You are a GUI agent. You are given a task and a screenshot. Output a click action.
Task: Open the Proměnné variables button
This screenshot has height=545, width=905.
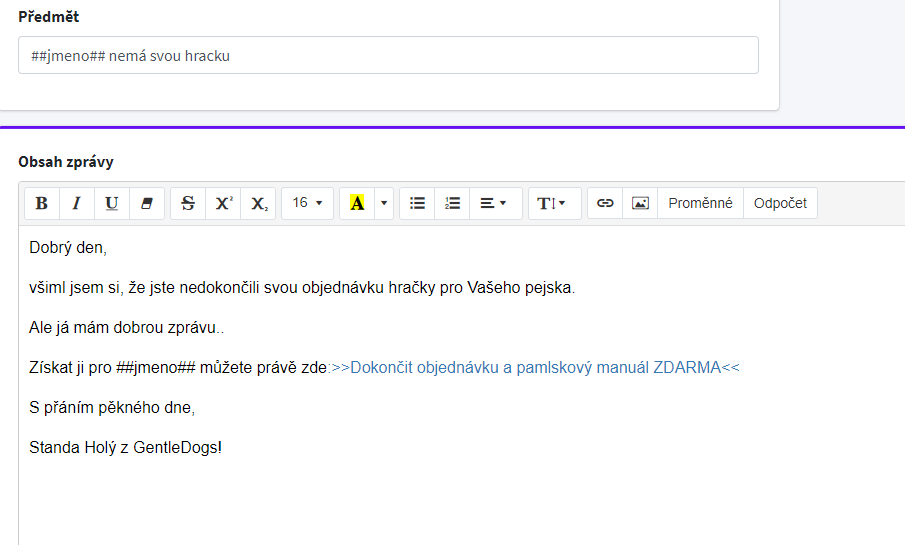[701, 203]
